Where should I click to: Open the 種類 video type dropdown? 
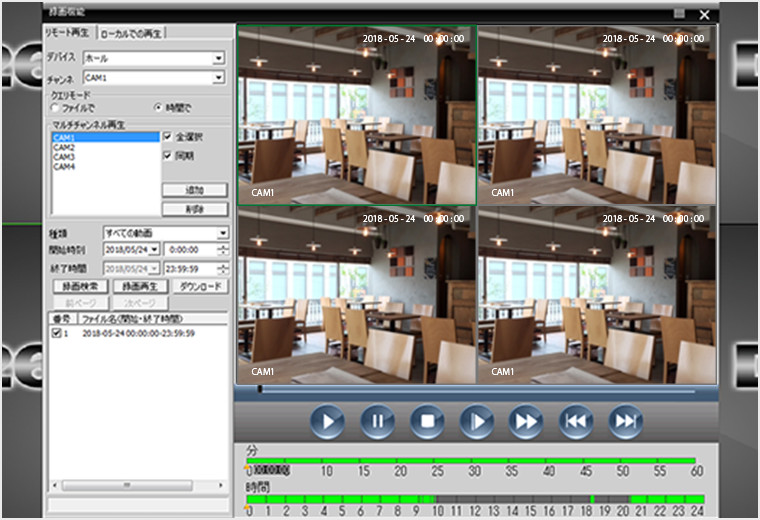tap(223, 233)
